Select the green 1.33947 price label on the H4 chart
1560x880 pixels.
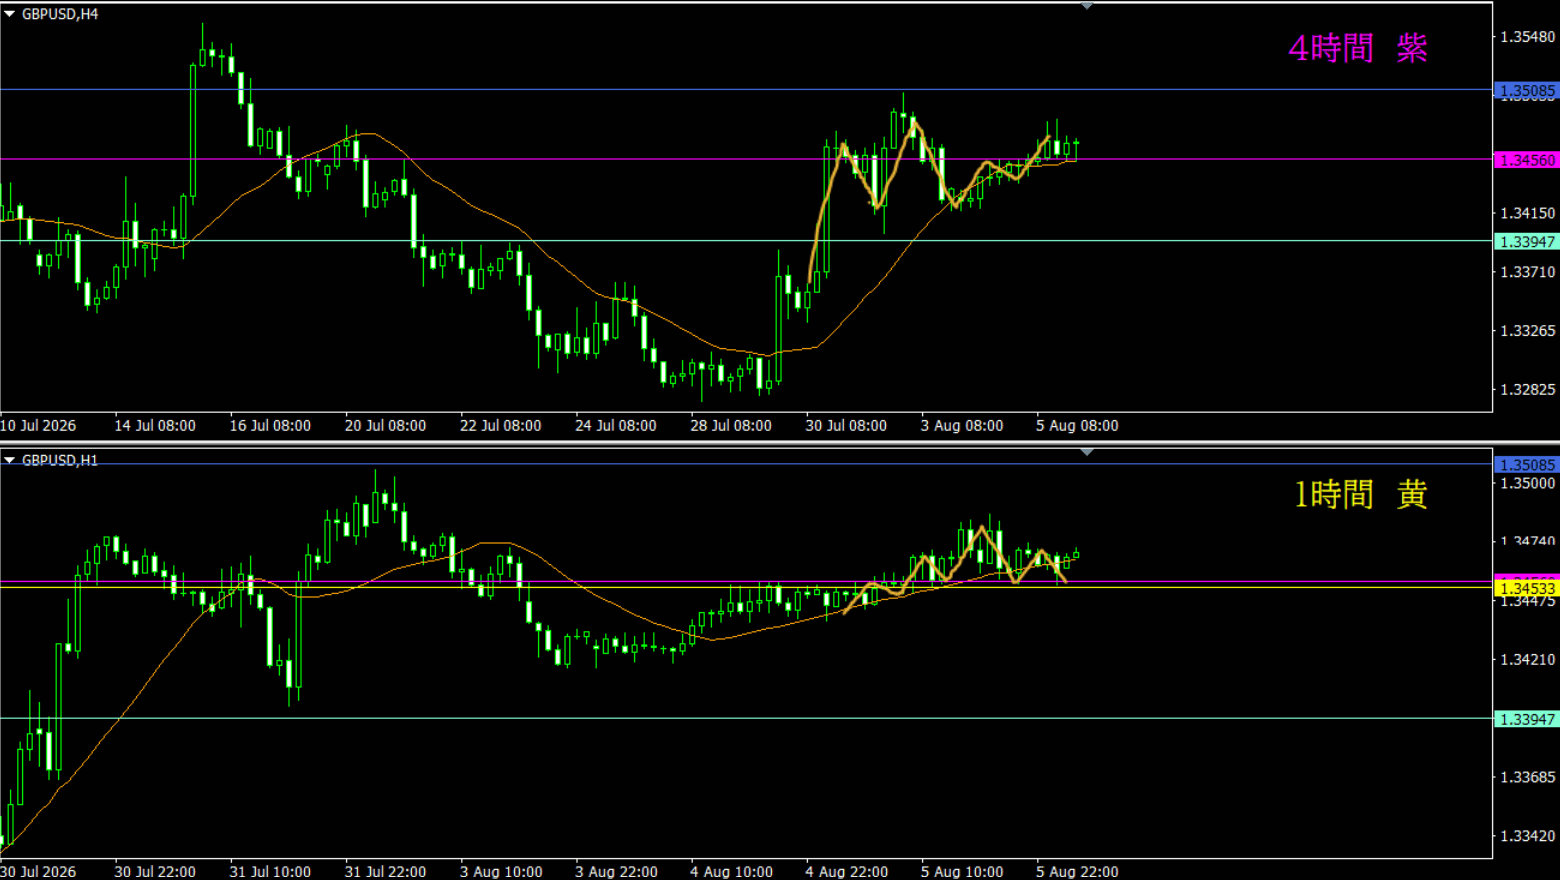1527,242
